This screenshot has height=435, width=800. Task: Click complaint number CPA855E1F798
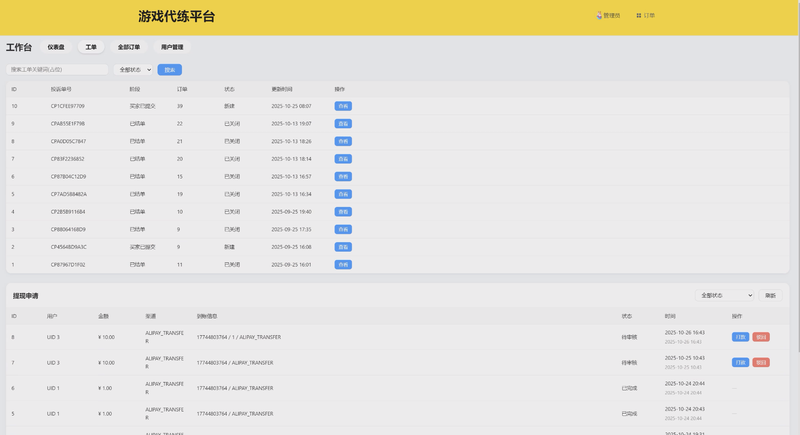click(68, 123)
